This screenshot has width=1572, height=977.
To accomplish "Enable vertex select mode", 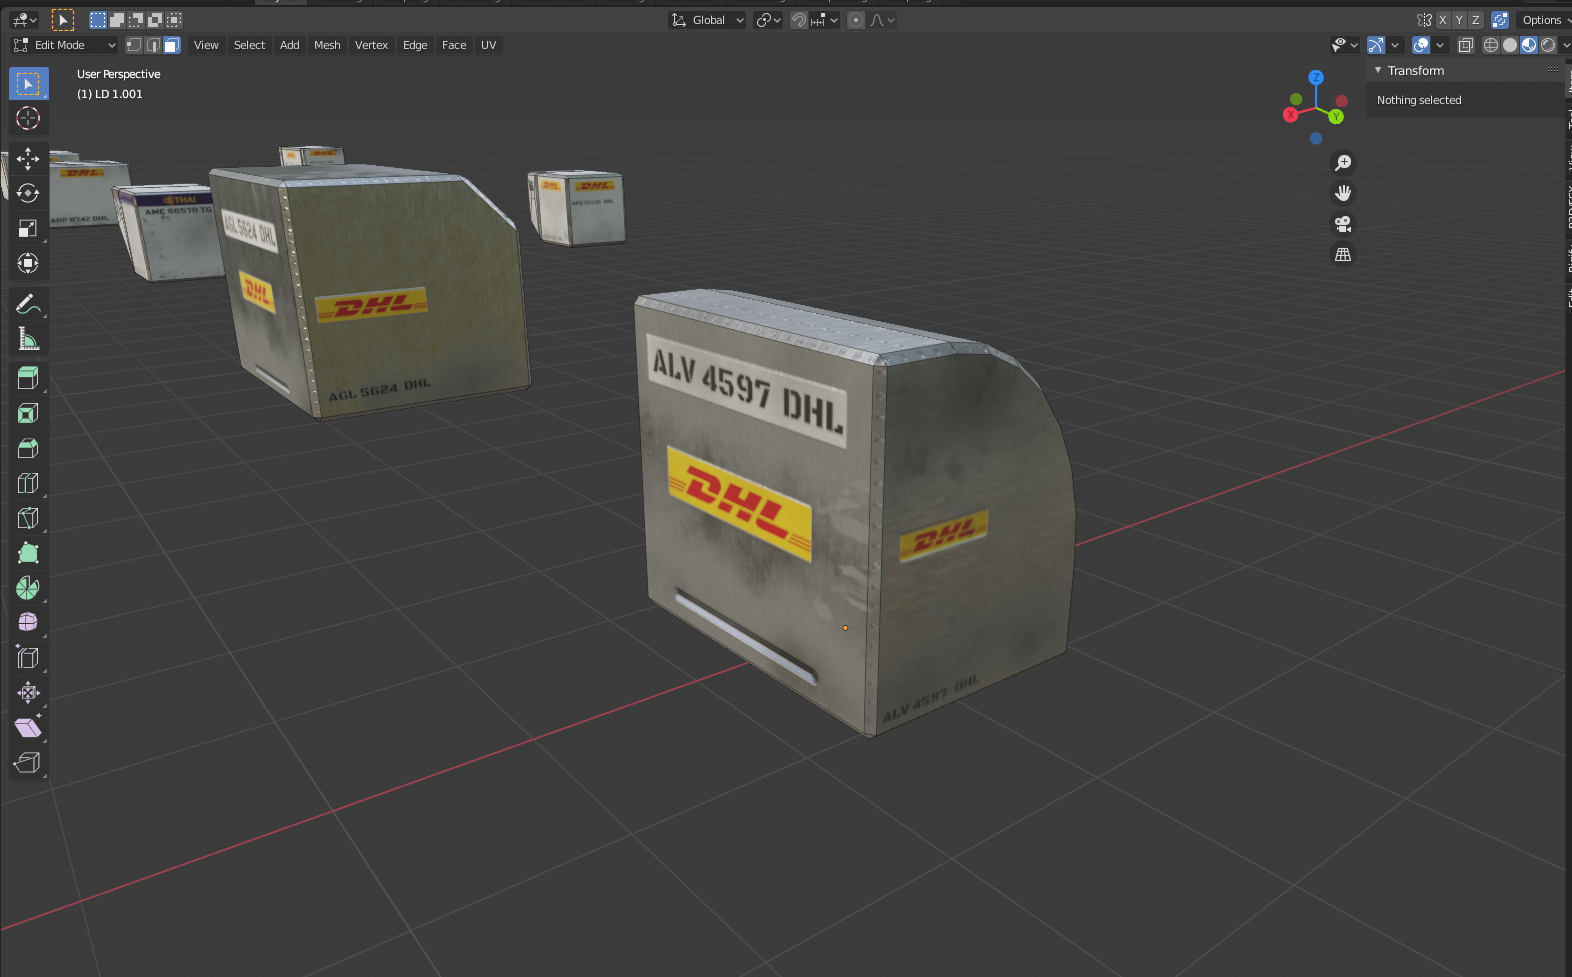I will tap(134, 45).
